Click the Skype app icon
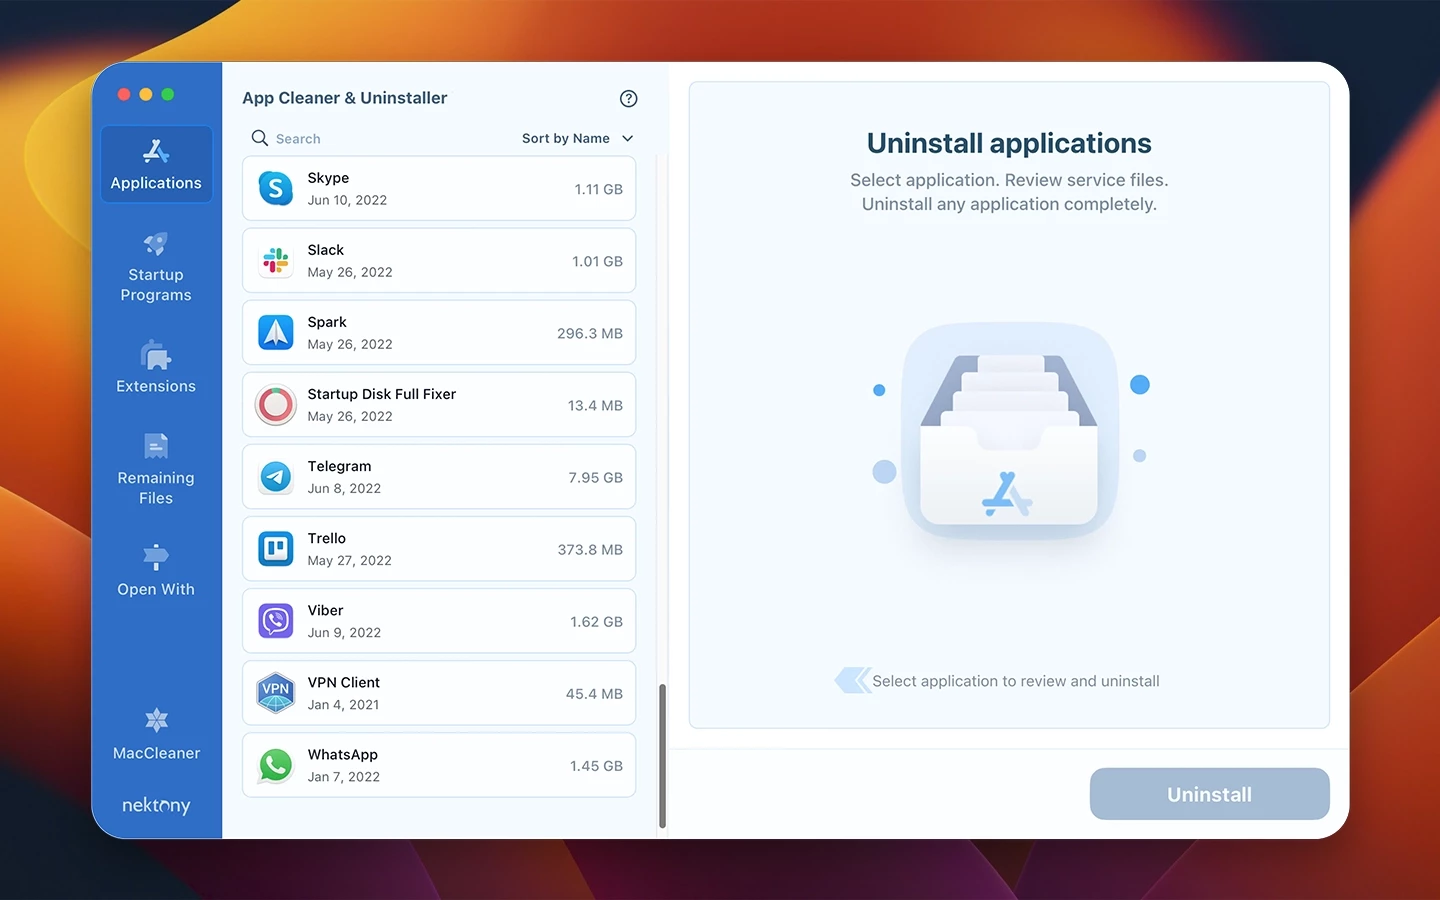The width and height of the screenshot is (1440, 900). tap(275, 188)
